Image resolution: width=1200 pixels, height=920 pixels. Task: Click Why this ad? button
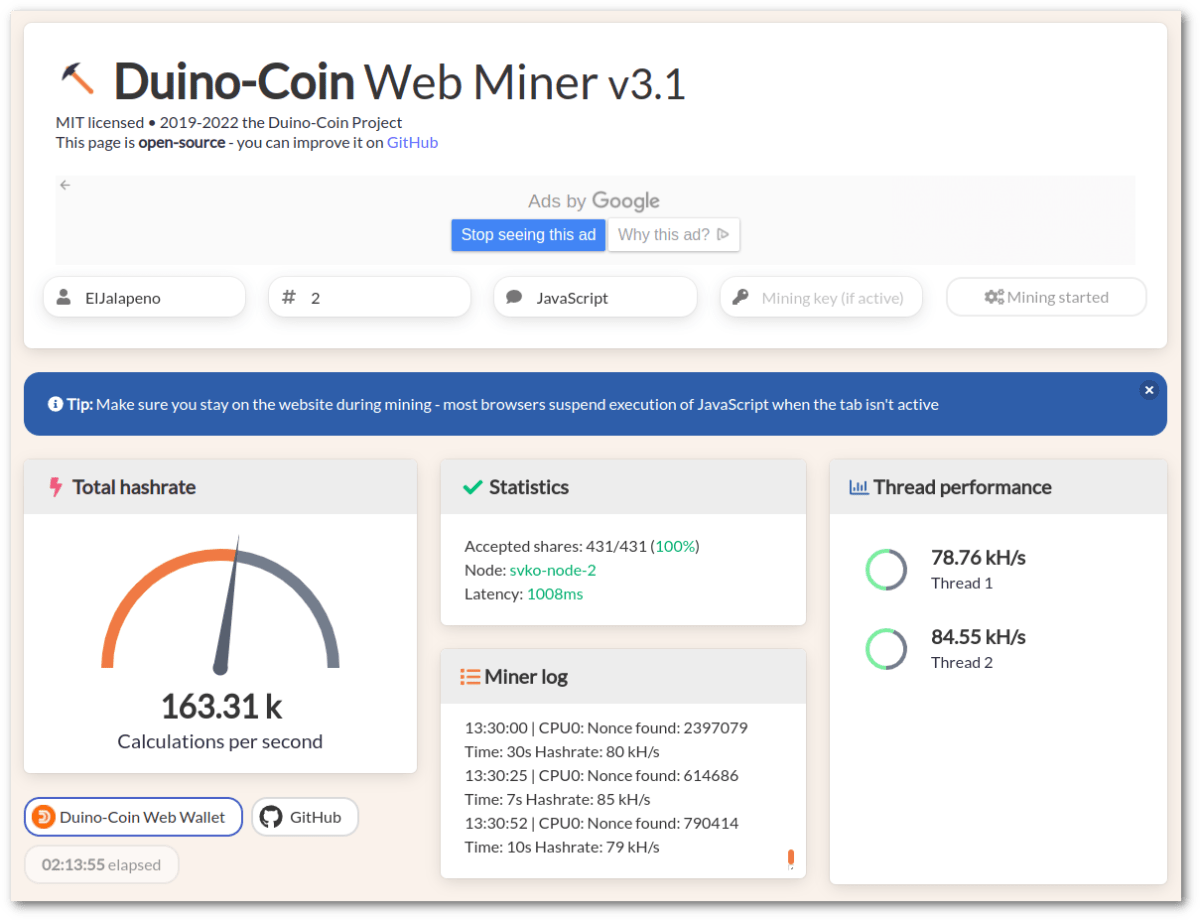(x=674, y=235)
